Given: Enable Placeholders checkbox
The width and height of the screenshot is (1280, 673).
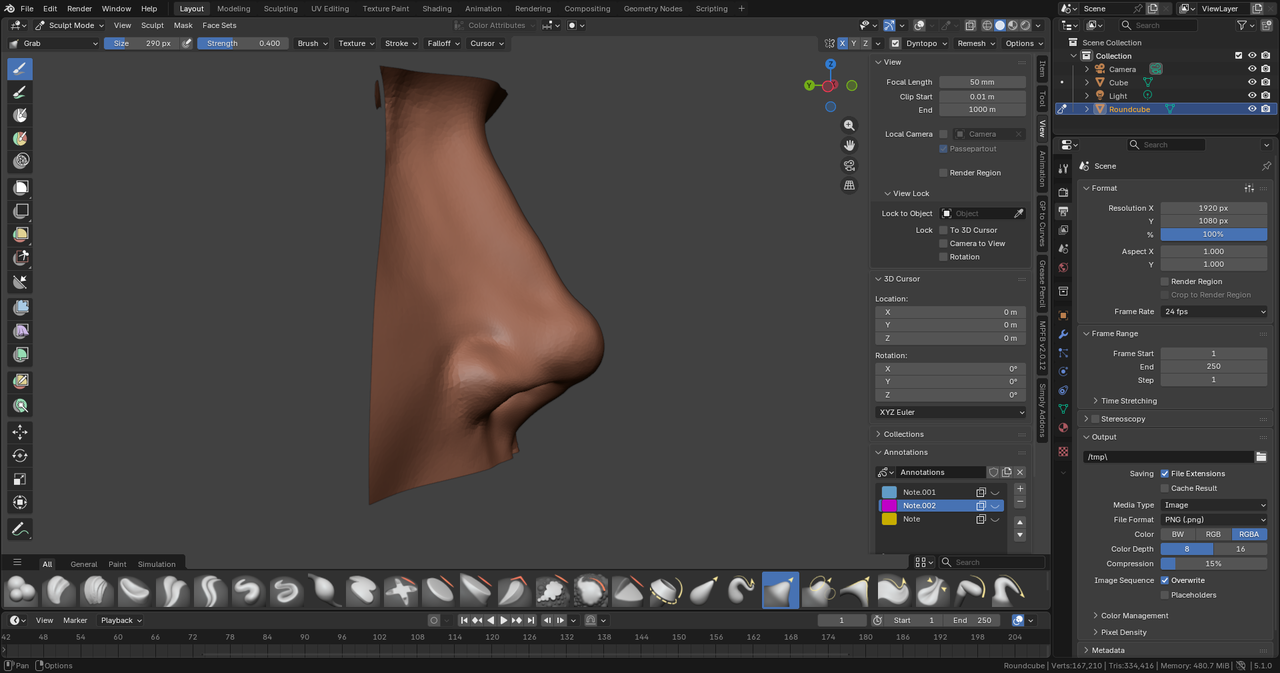Looking at the screenshot, I should tap(1165, 595).
